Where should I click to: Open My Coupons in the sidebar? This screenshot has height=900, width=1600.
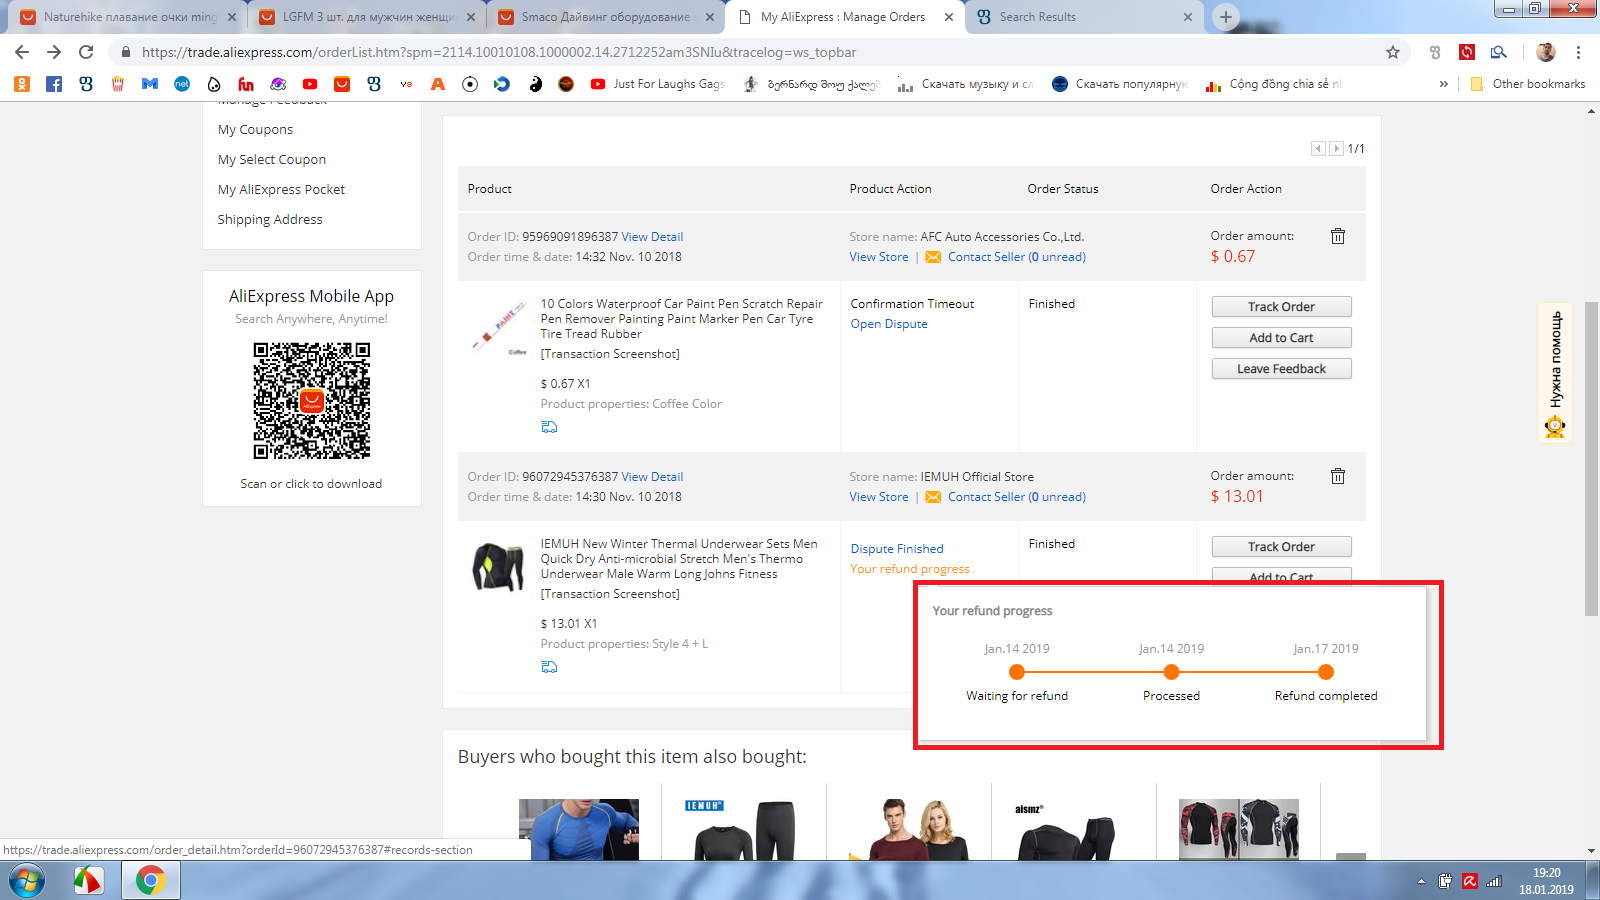[x=255, y=129]
